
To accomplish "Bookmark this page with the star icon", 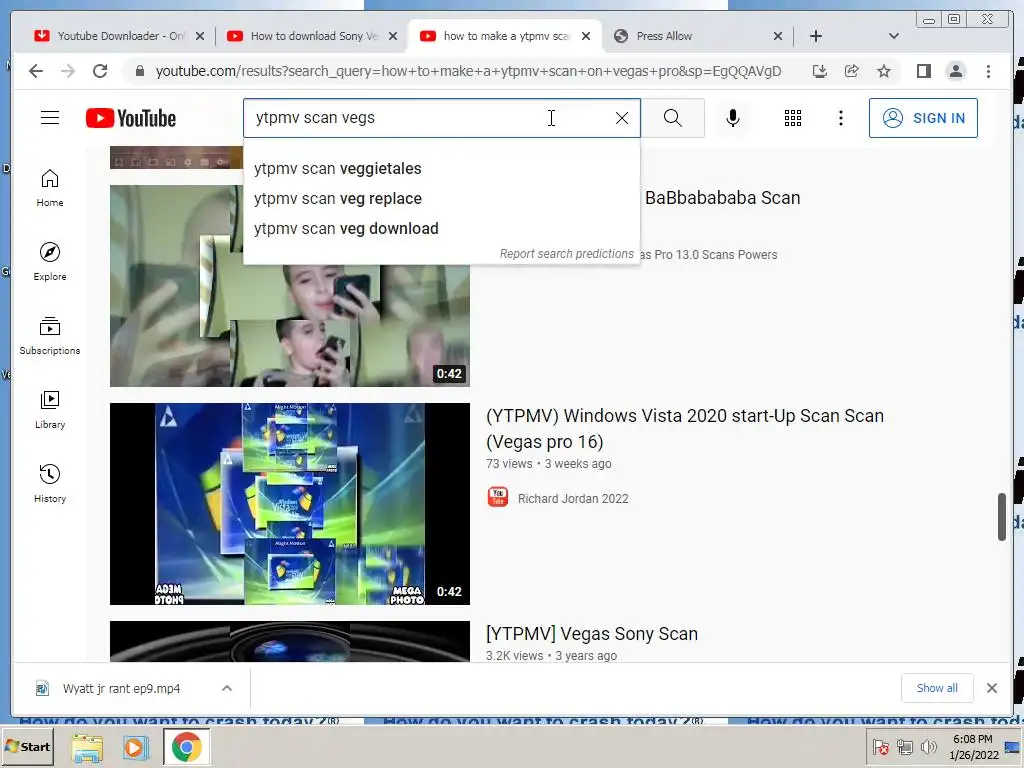I will [x=884, y=71].
